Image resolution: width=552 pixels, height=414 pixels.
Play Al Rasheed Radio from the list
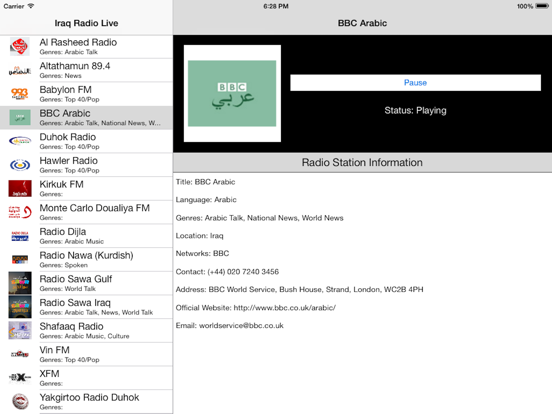coord(78,42)
